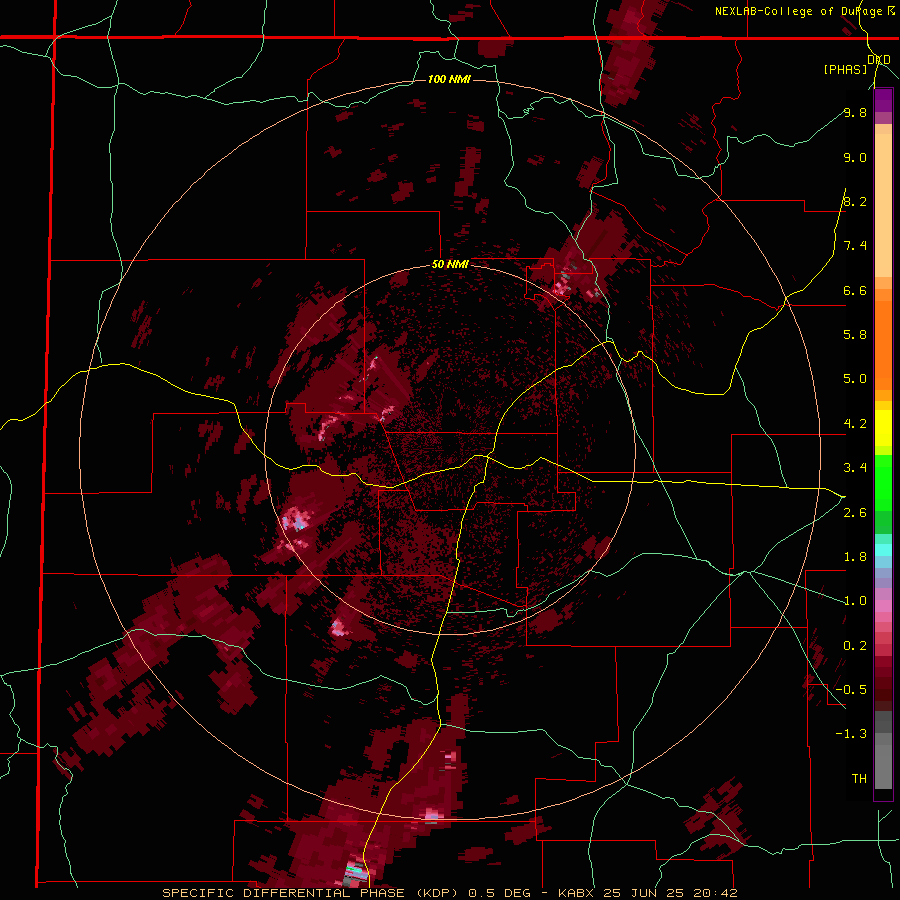Viewport: 900px width, 900px height.
Task: Click the 9.0 legend value
Action: 855,157
